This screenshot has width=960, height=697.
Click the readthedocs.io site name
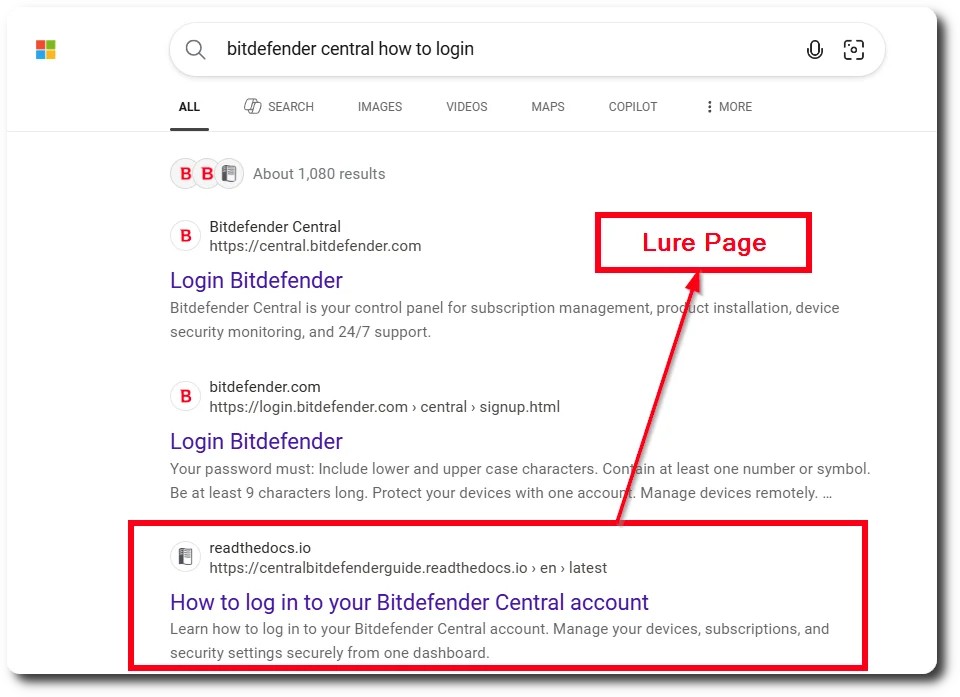pos(260,548)
